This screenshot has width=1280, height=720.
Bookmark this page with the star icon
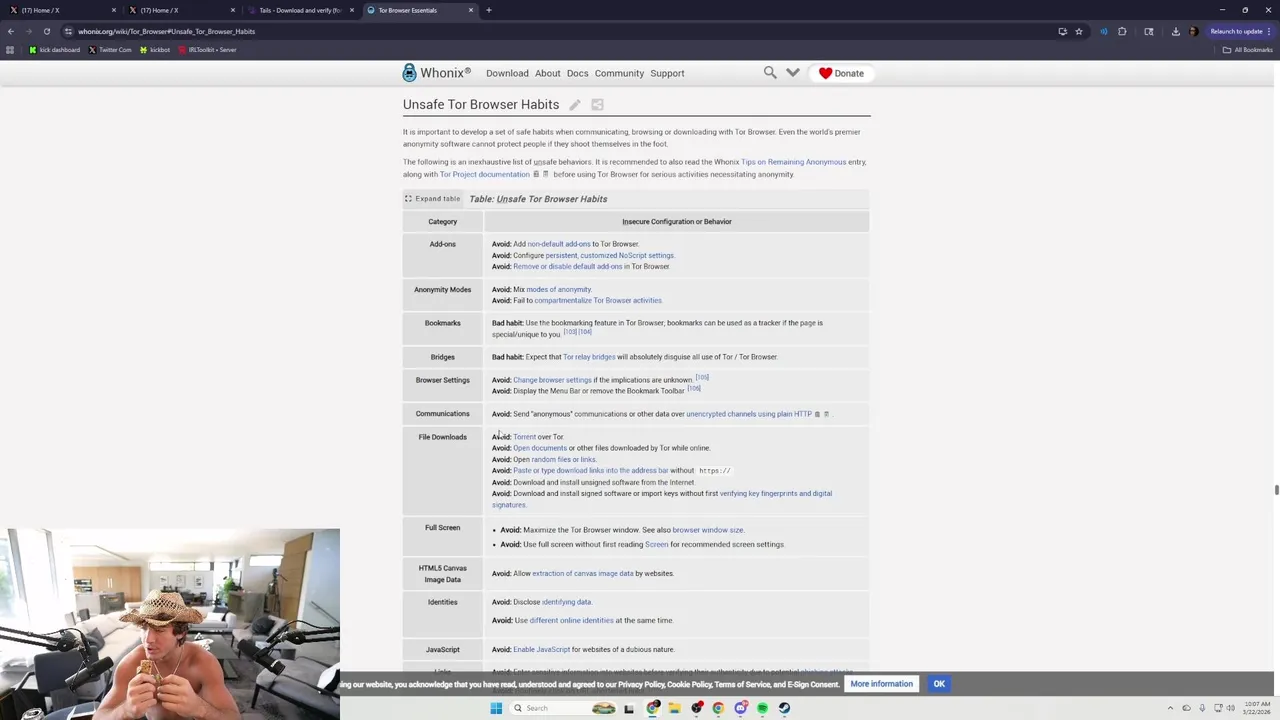tap(1079, 31)
